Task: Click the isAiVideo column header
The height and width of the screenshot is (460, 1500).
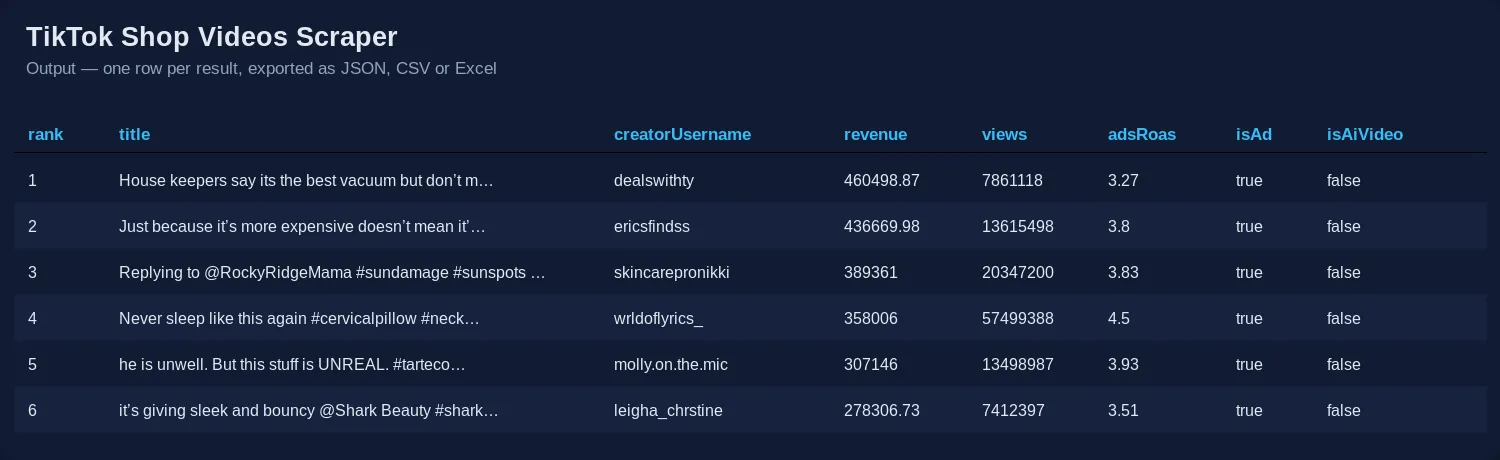Action: tap(1365, 134)
